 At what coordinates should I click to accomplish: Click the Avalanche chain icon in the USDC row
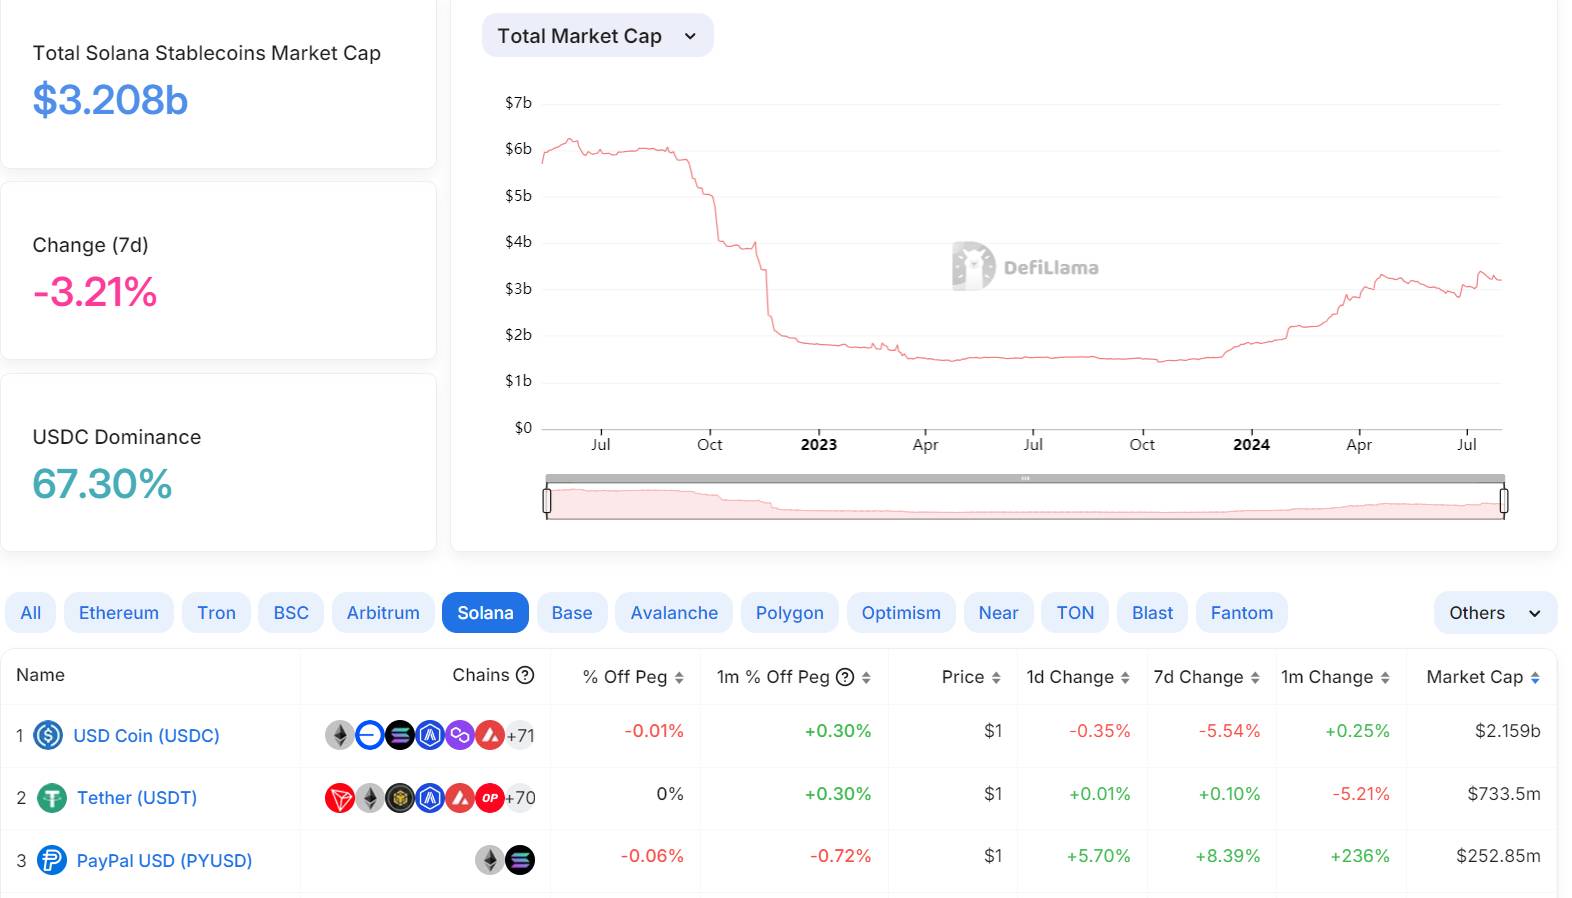tap(490, 736)
